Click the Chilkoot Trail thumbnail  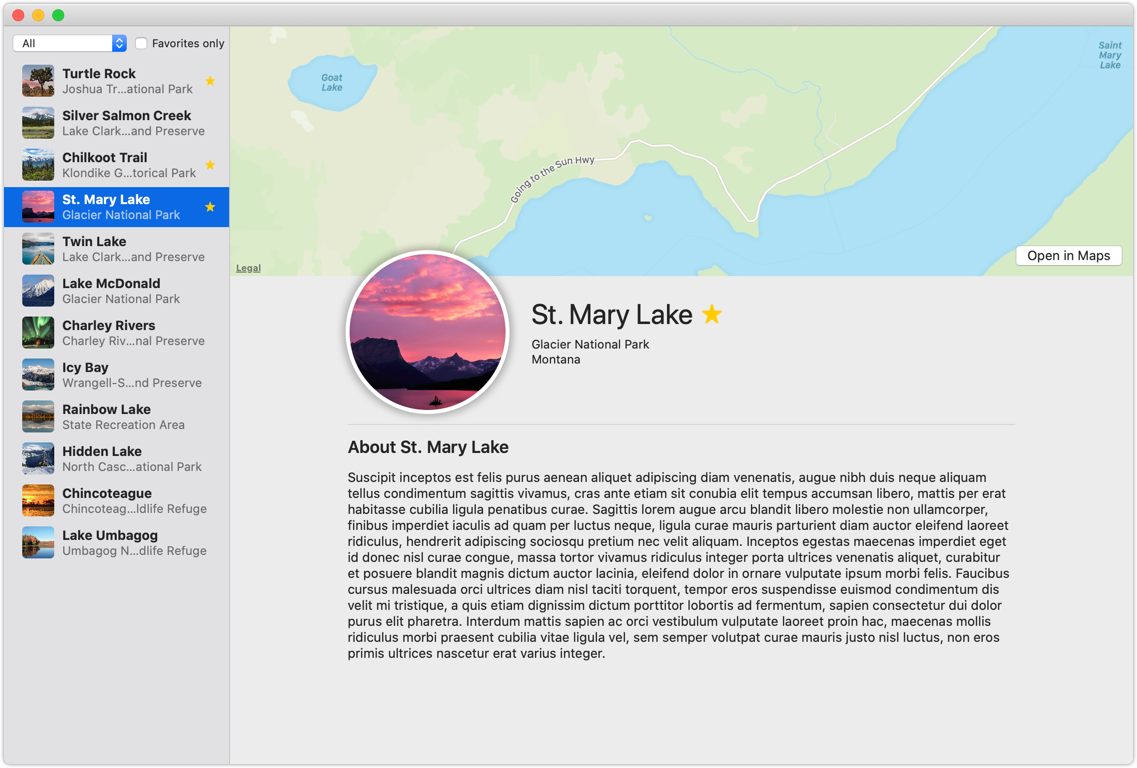[38, 165]
